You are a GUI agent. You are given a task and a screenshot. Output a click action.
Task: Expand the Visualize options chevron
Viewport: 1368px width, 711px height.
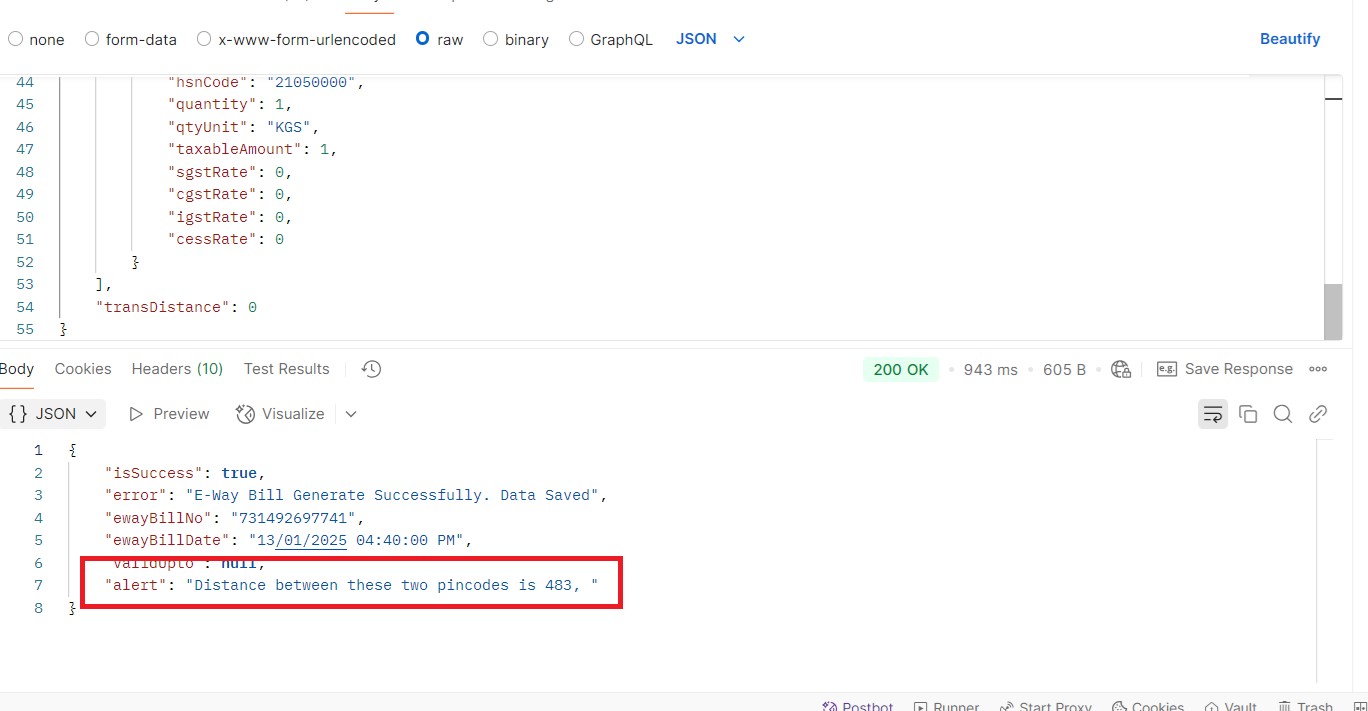[x=351, y=414]
